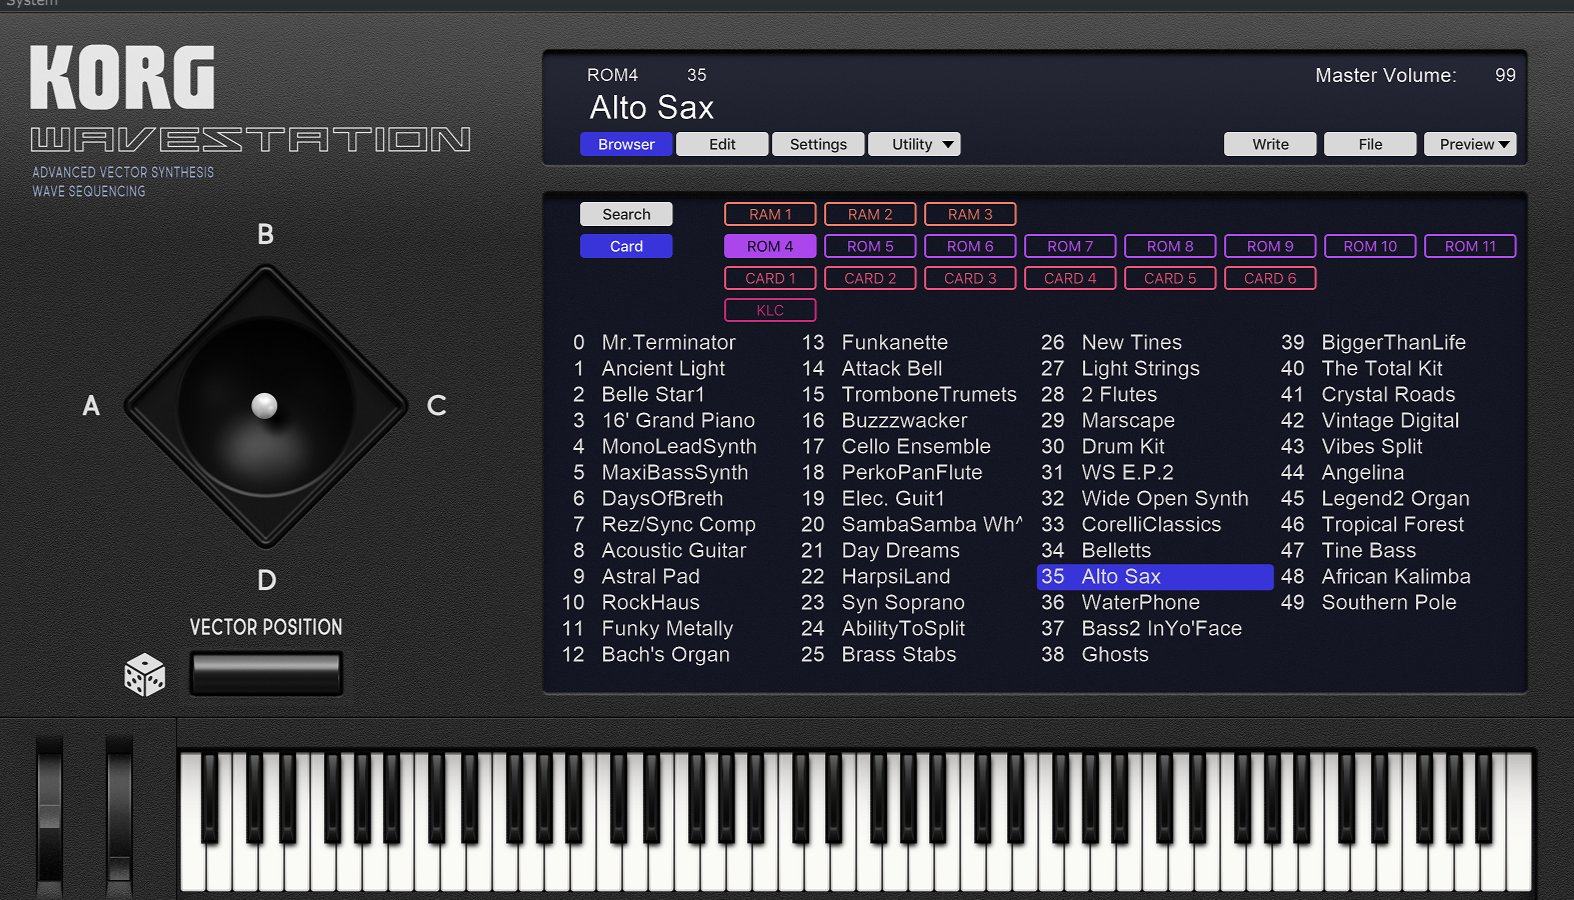This screenshot has height=900, width=1574.
Task: Select the WaterPhone preset
Action: tap(1140, 602)
